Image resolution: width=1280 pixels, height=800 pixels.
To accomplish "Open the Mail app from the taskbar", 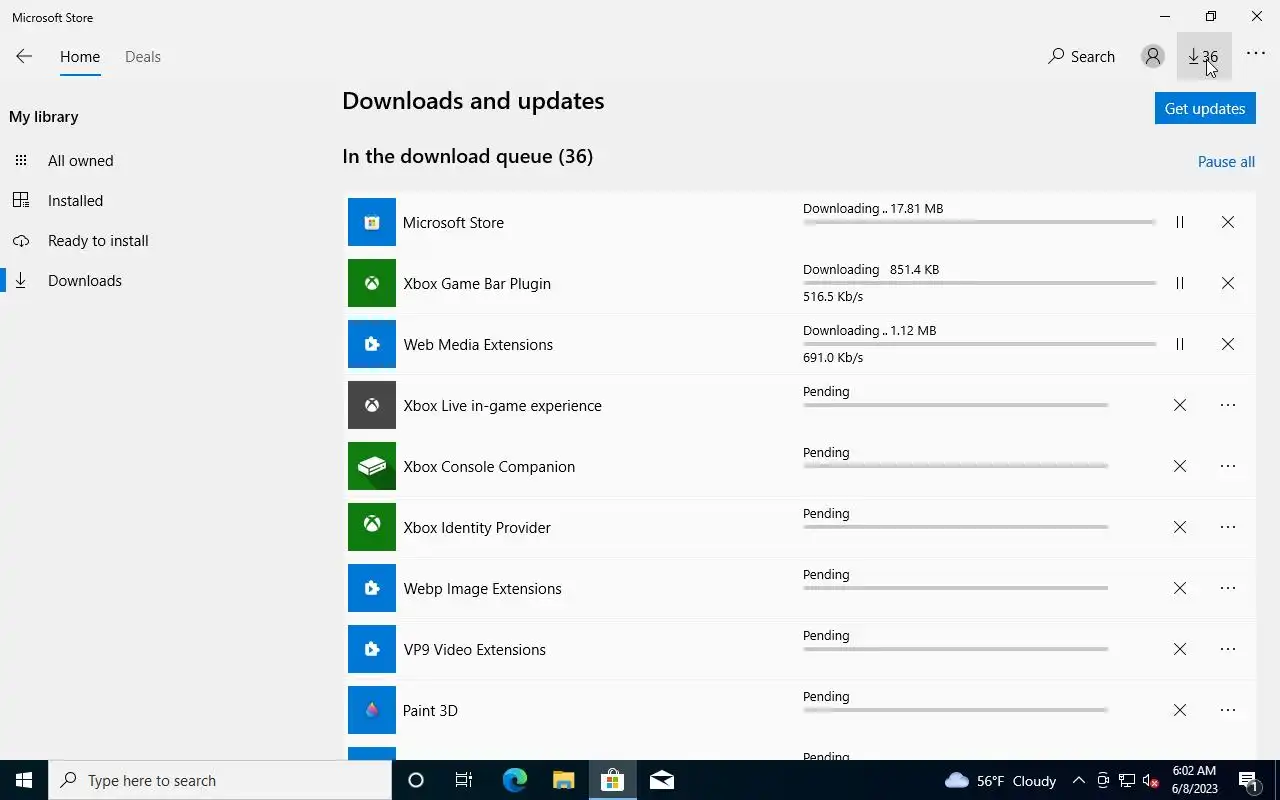I will [x=661, y=780].
